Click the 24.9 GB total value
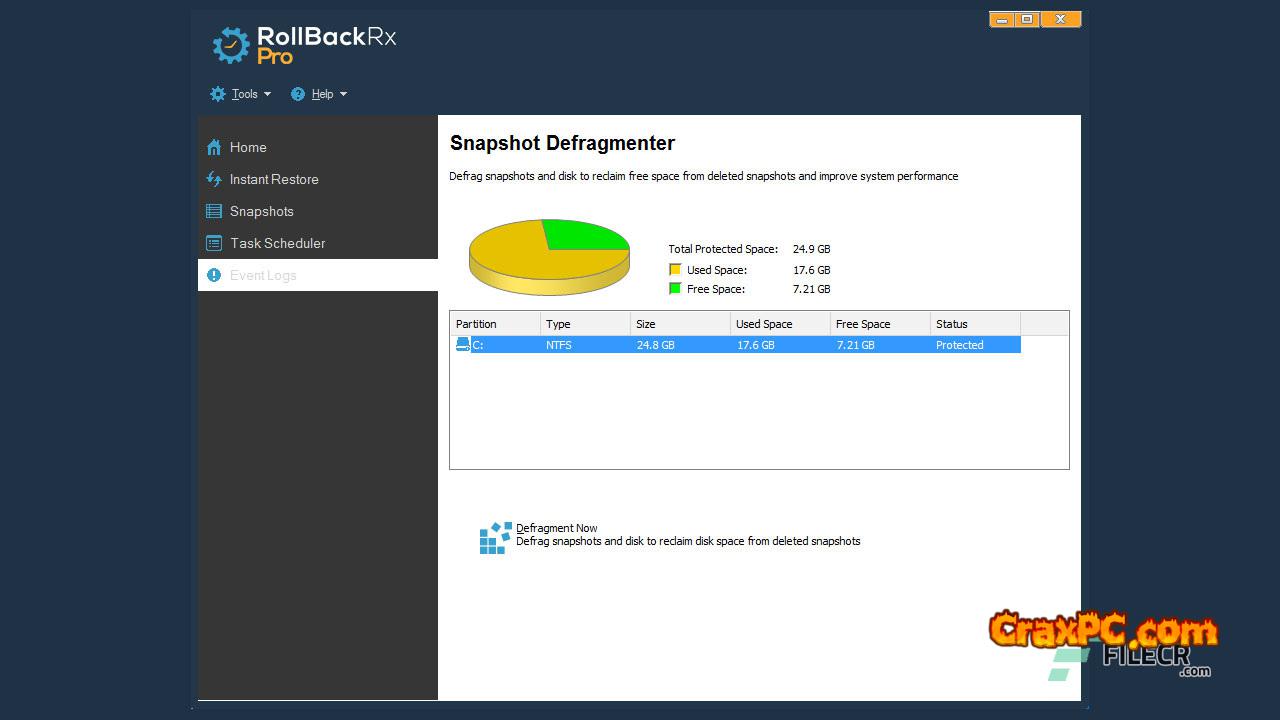The height and width of the screenshot is (720, 1280). pos(811,249)
